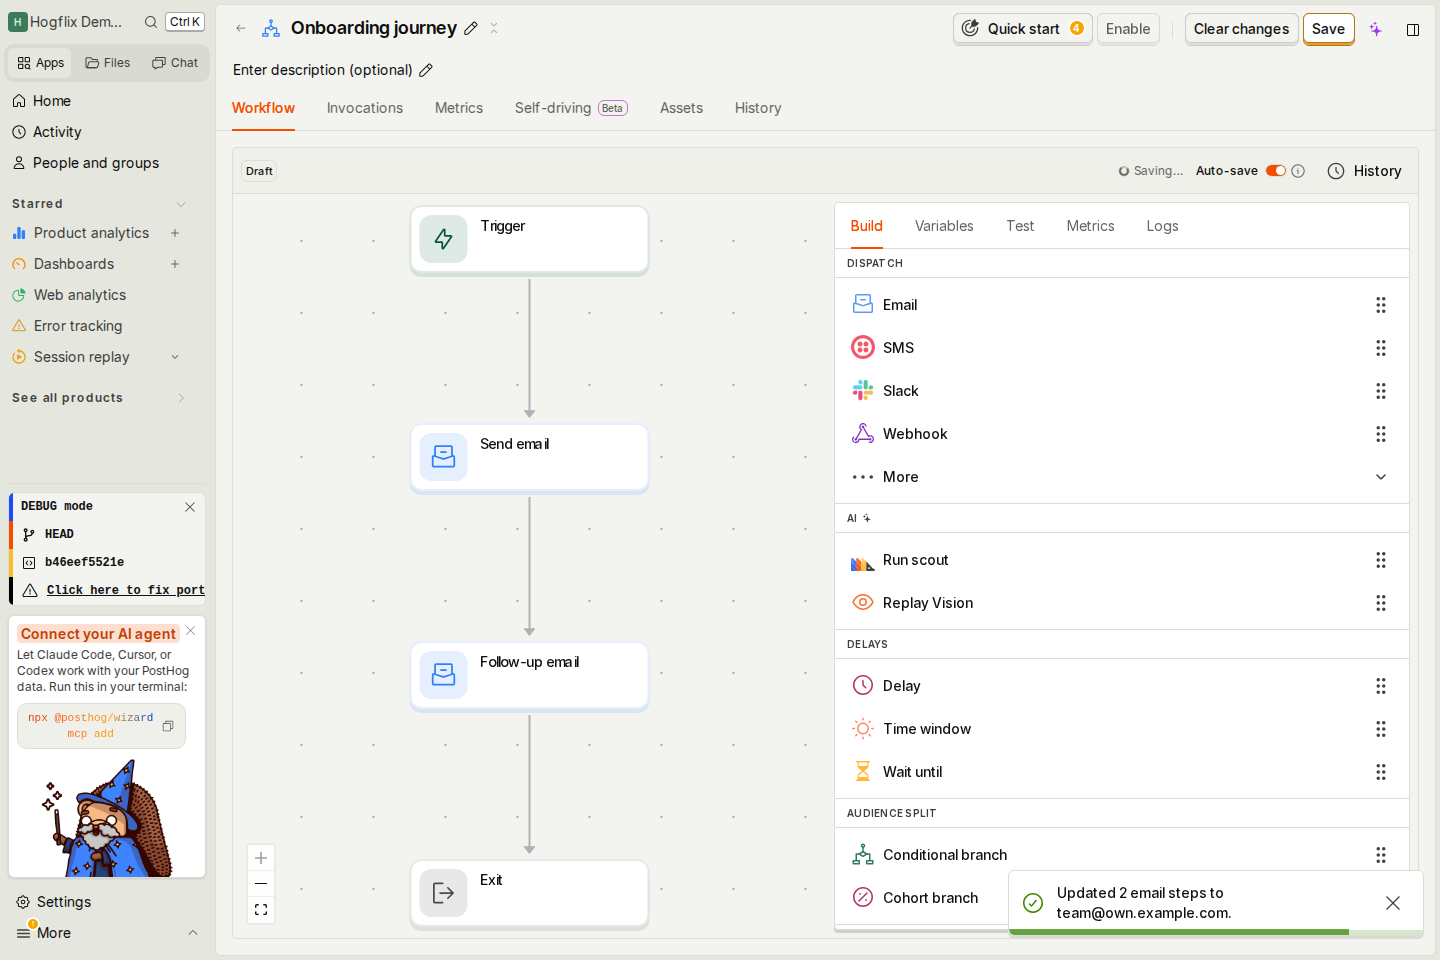Click the Run scout drag handle
1440x960 pixels.
pyautogui.click(x=1381, y=560)
